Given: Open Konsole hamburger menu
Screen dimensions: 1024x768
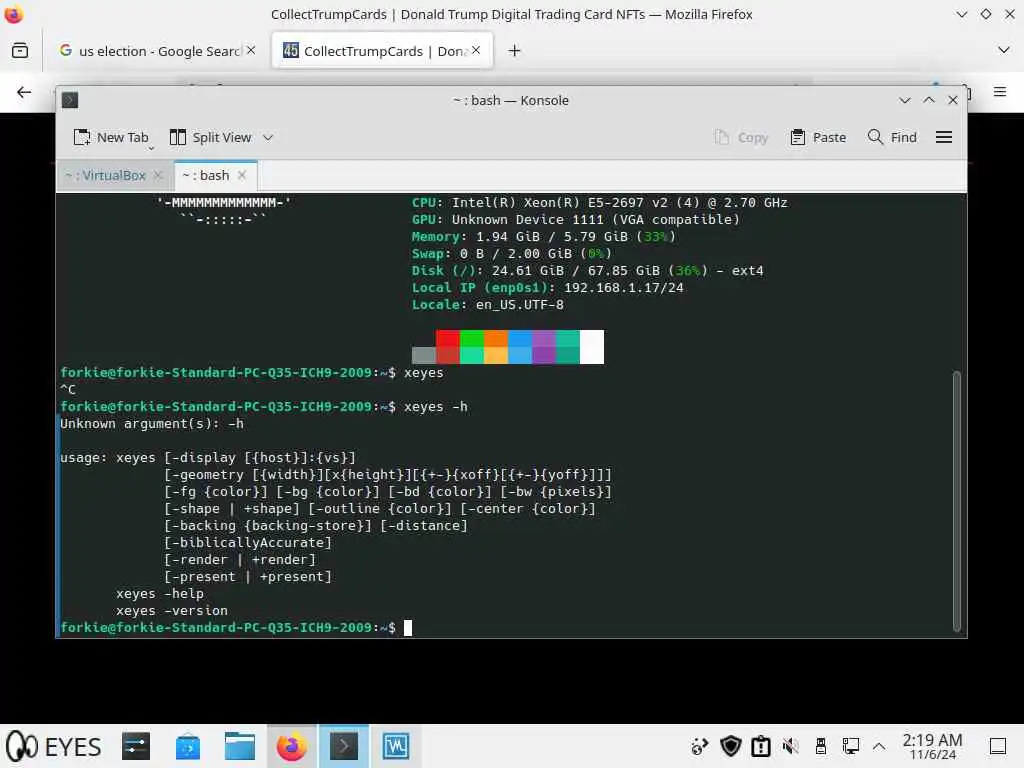Looking at the screenshot, I should (944, 137).
